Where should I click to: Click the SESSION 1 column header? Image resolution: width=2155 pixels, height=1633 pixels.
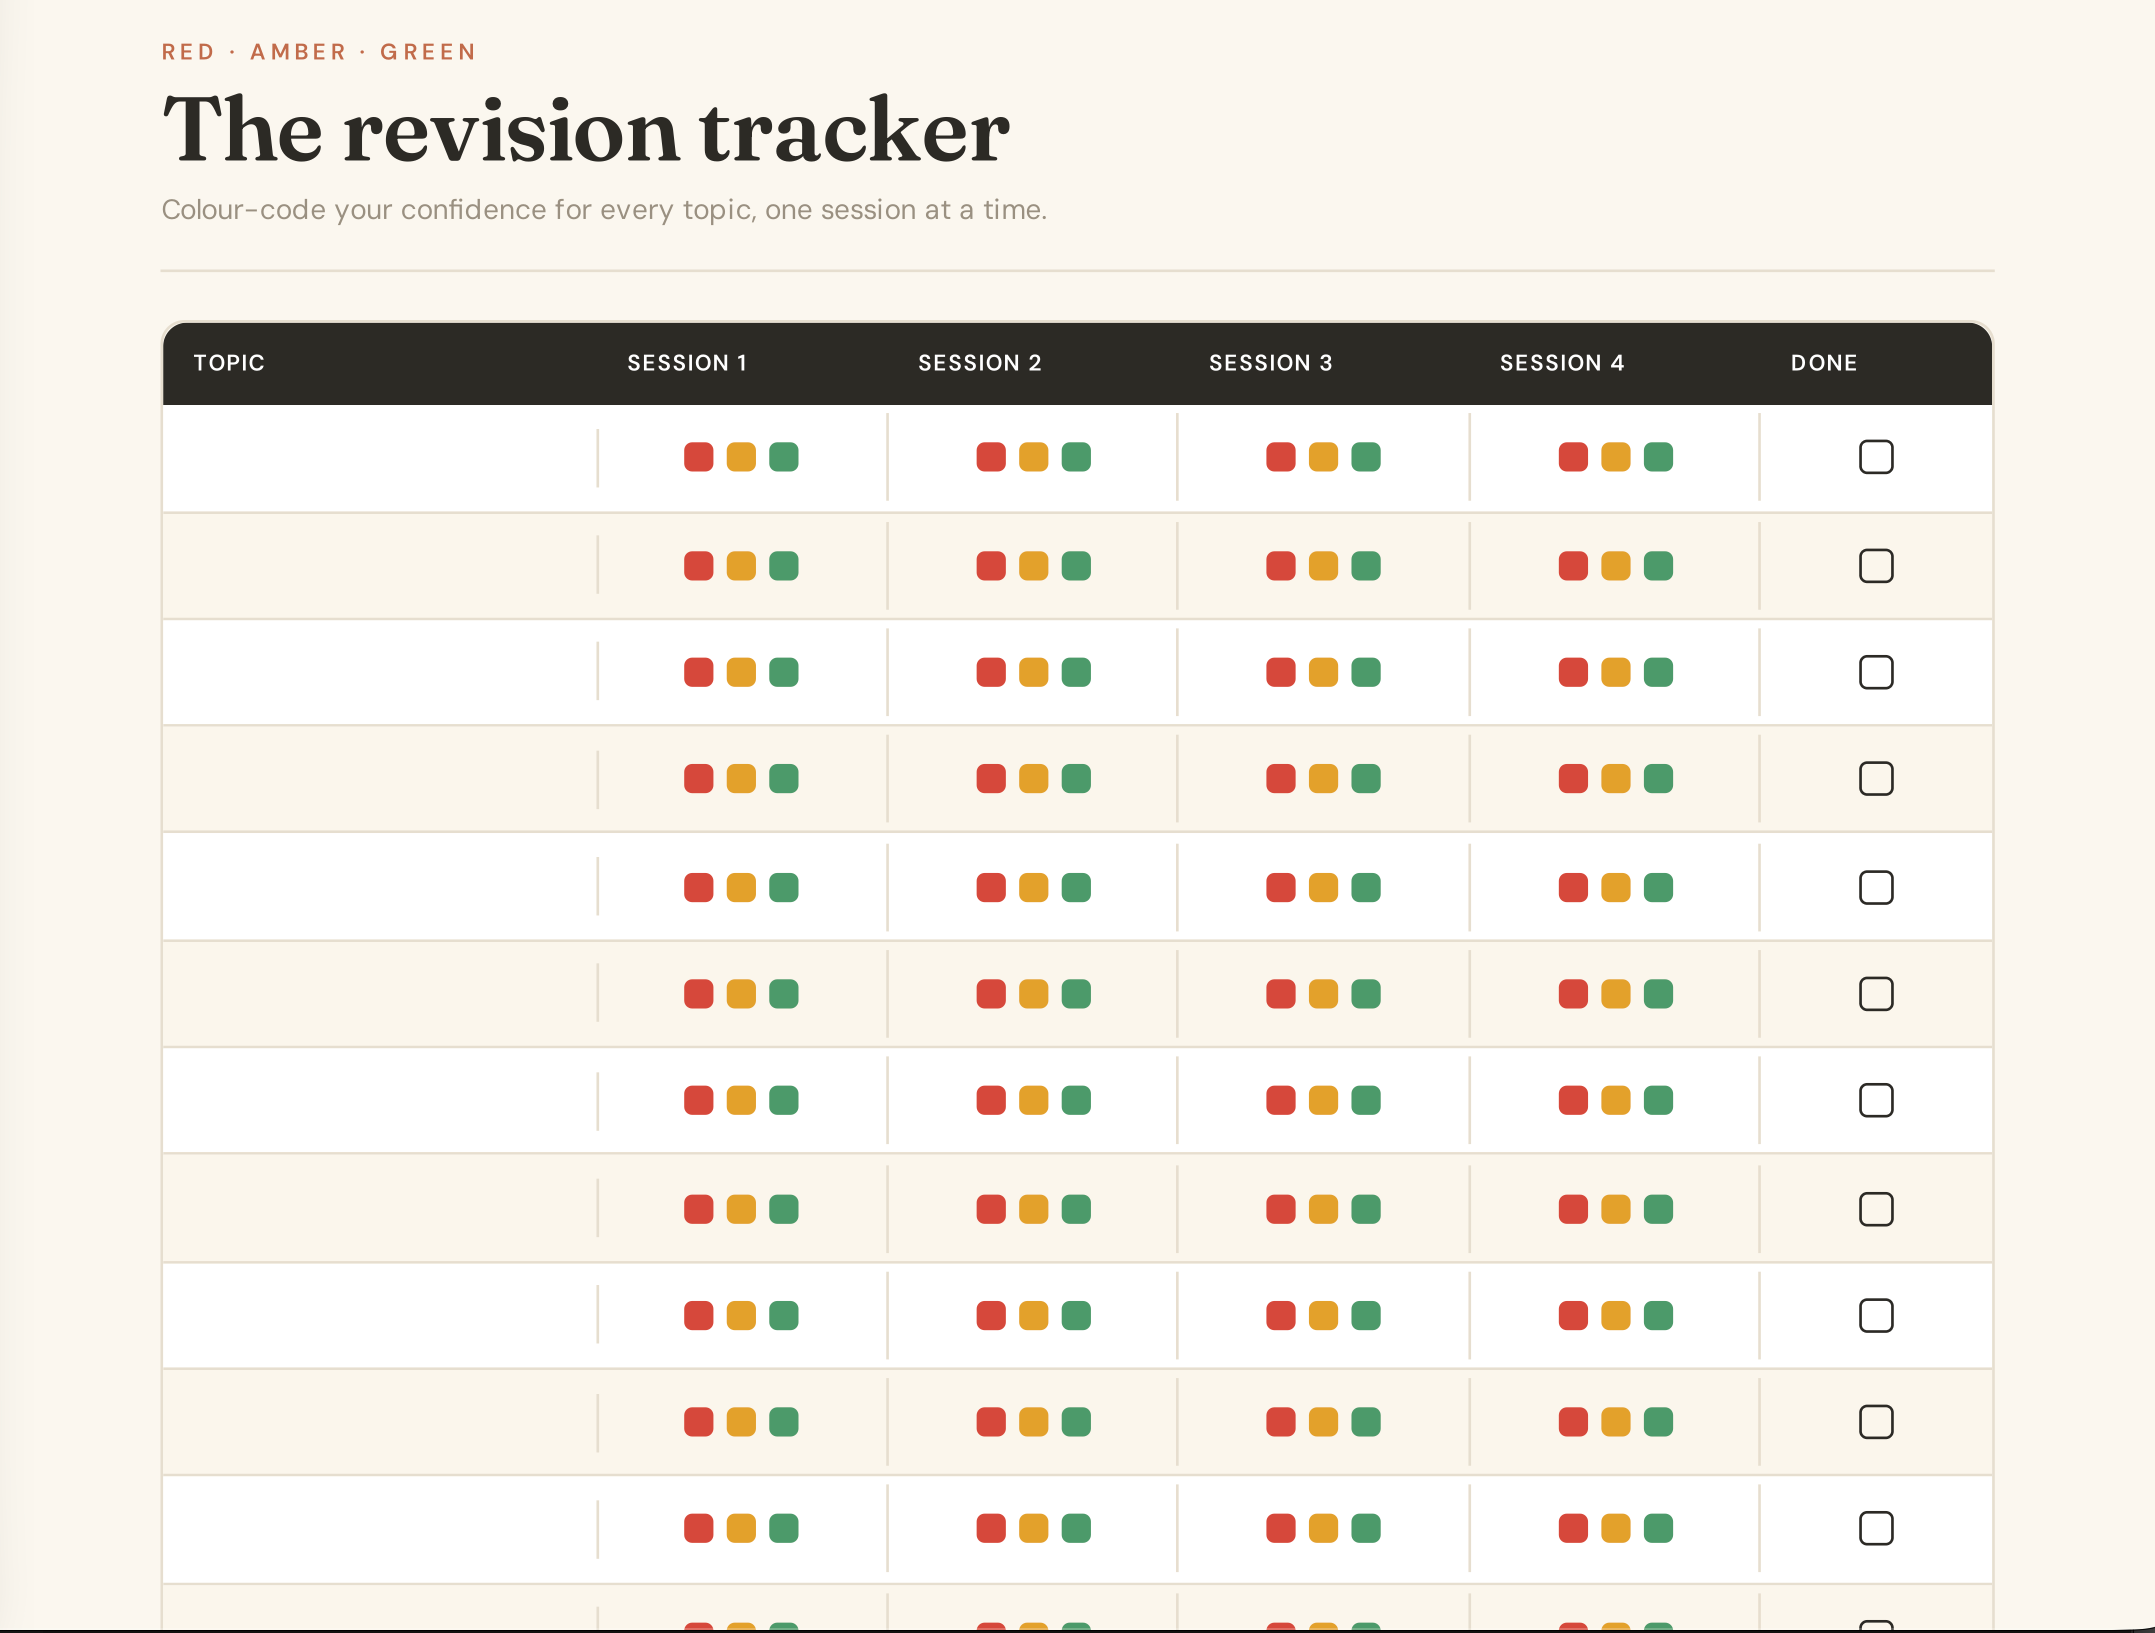[x=687, y=363]
